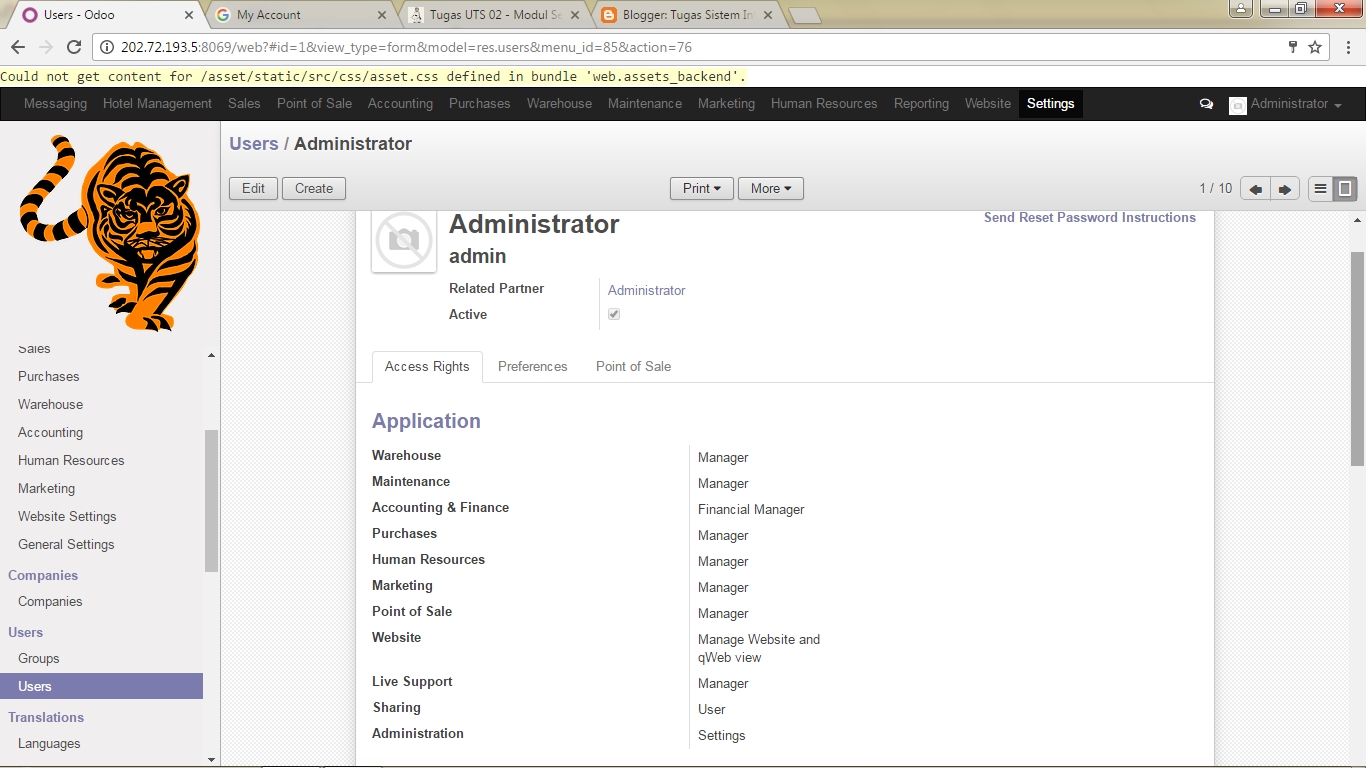Select Purchases in sidebar

click(x=49, y=377)
